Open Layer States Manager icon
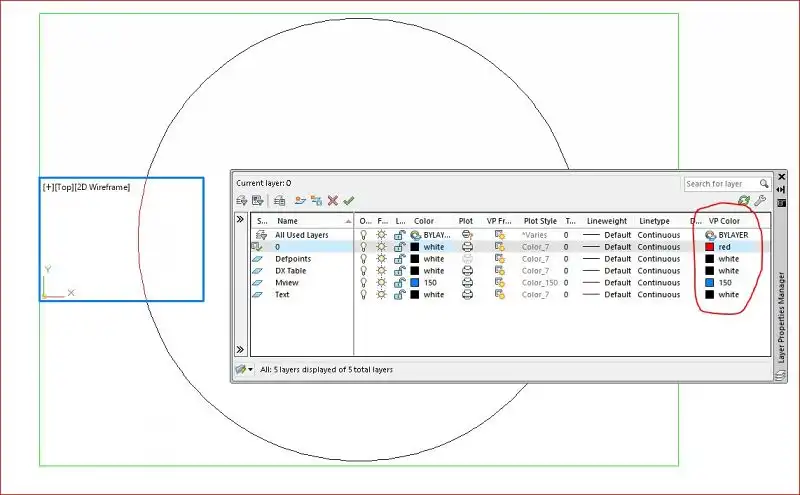Image resolution: width=800 pixels, height=495 pixels. click(279, 201)
